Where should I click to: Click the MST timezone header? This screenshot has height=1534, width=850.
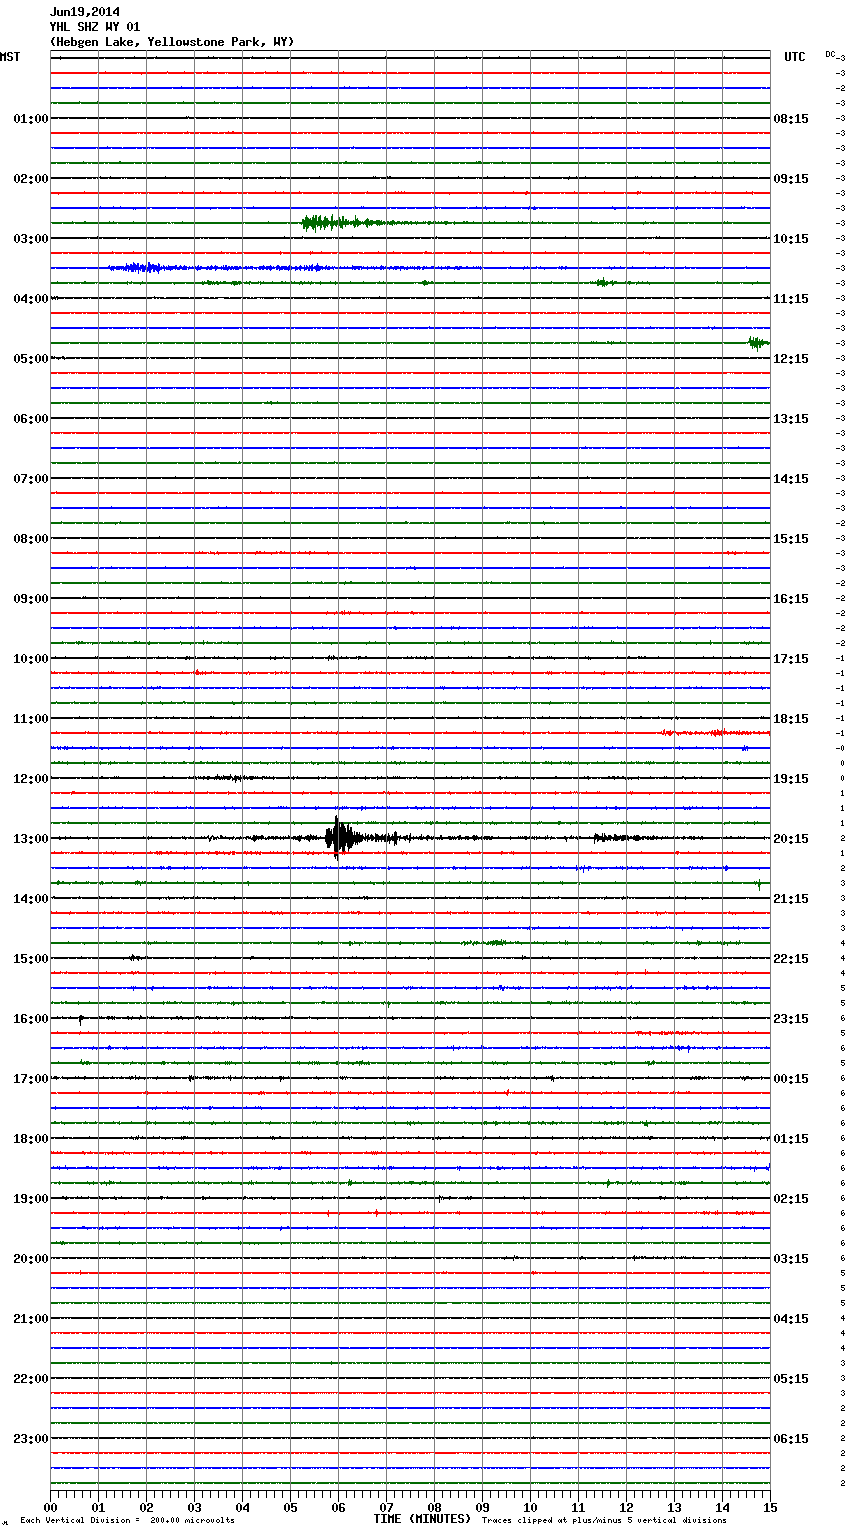point(10,57)
